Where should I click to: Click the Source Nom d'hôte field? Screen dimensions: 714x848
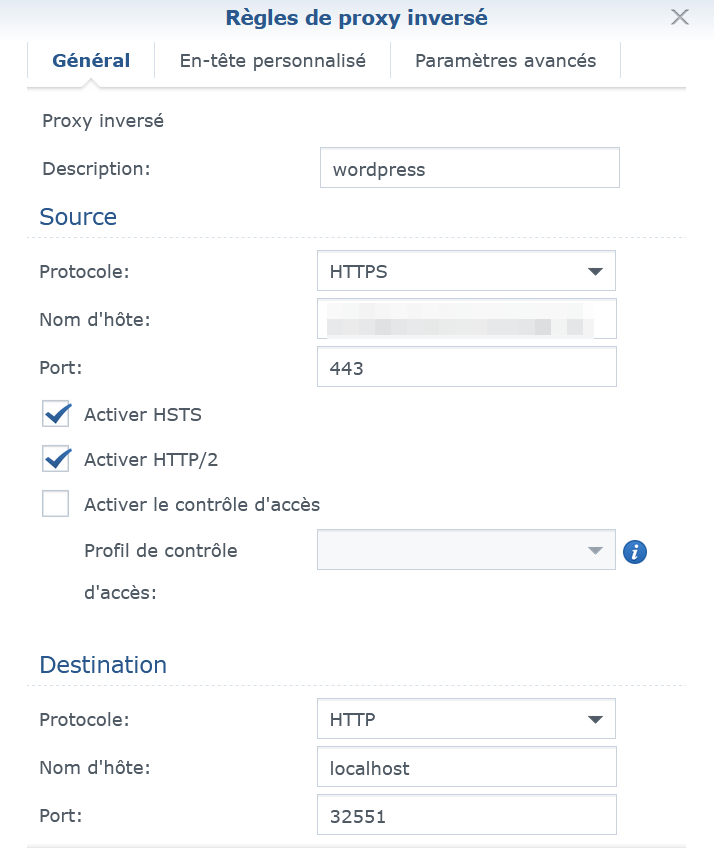466,320
